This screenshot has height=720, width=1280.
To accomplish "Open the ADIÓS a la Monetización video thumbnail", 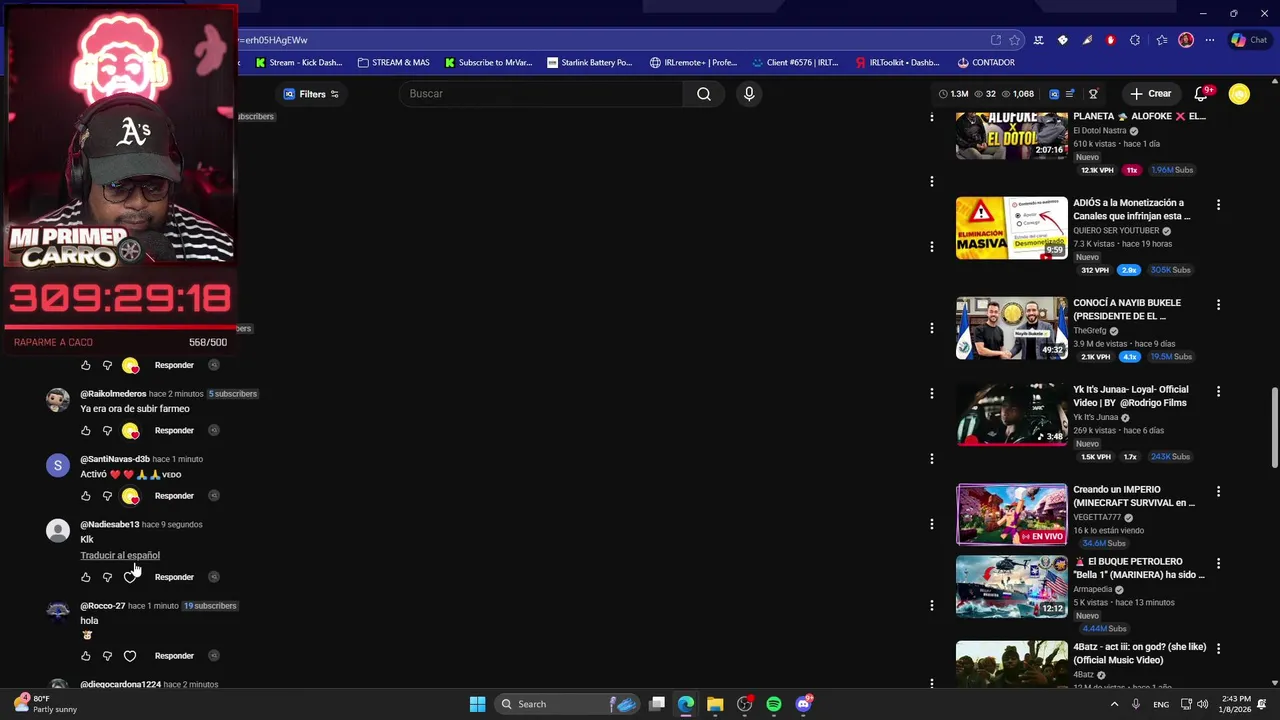I will (1011, 228).
